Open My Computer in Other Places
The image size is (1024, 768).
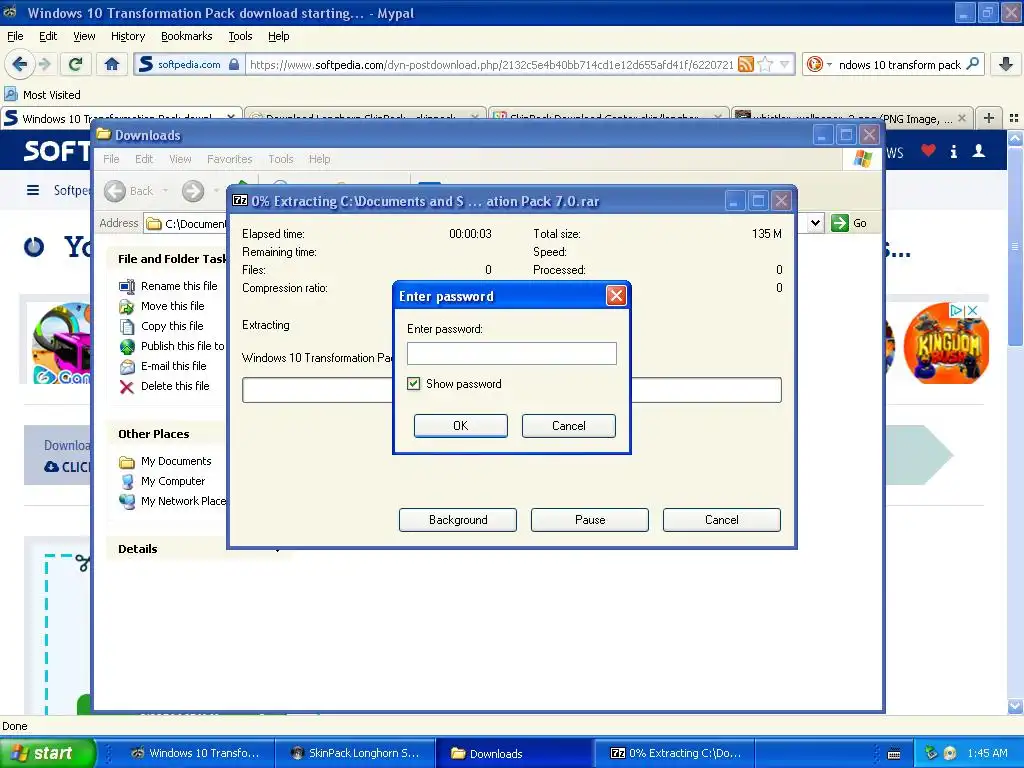(x=162, y=481)
